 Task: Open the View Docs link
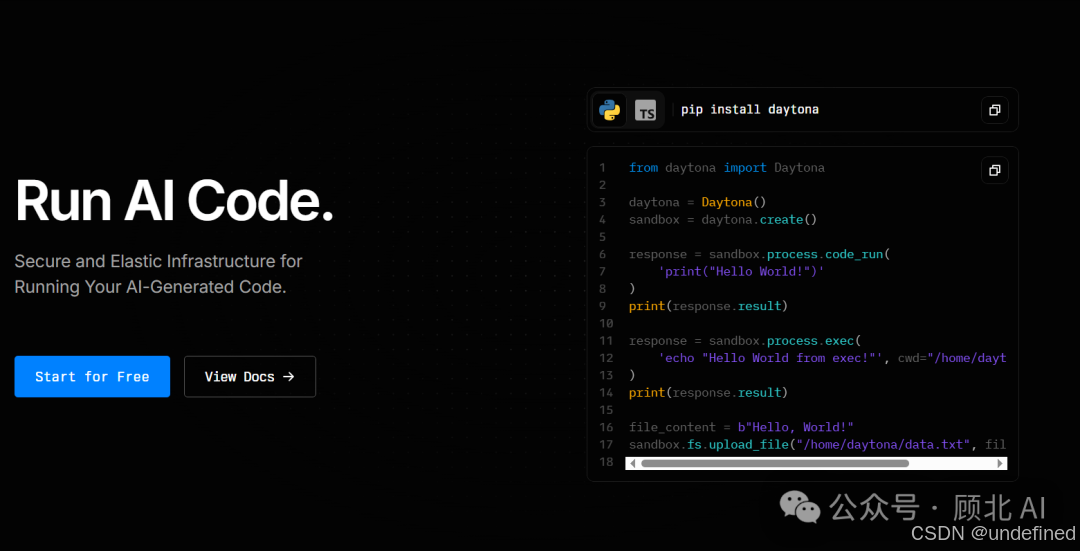tap(250, 377)
